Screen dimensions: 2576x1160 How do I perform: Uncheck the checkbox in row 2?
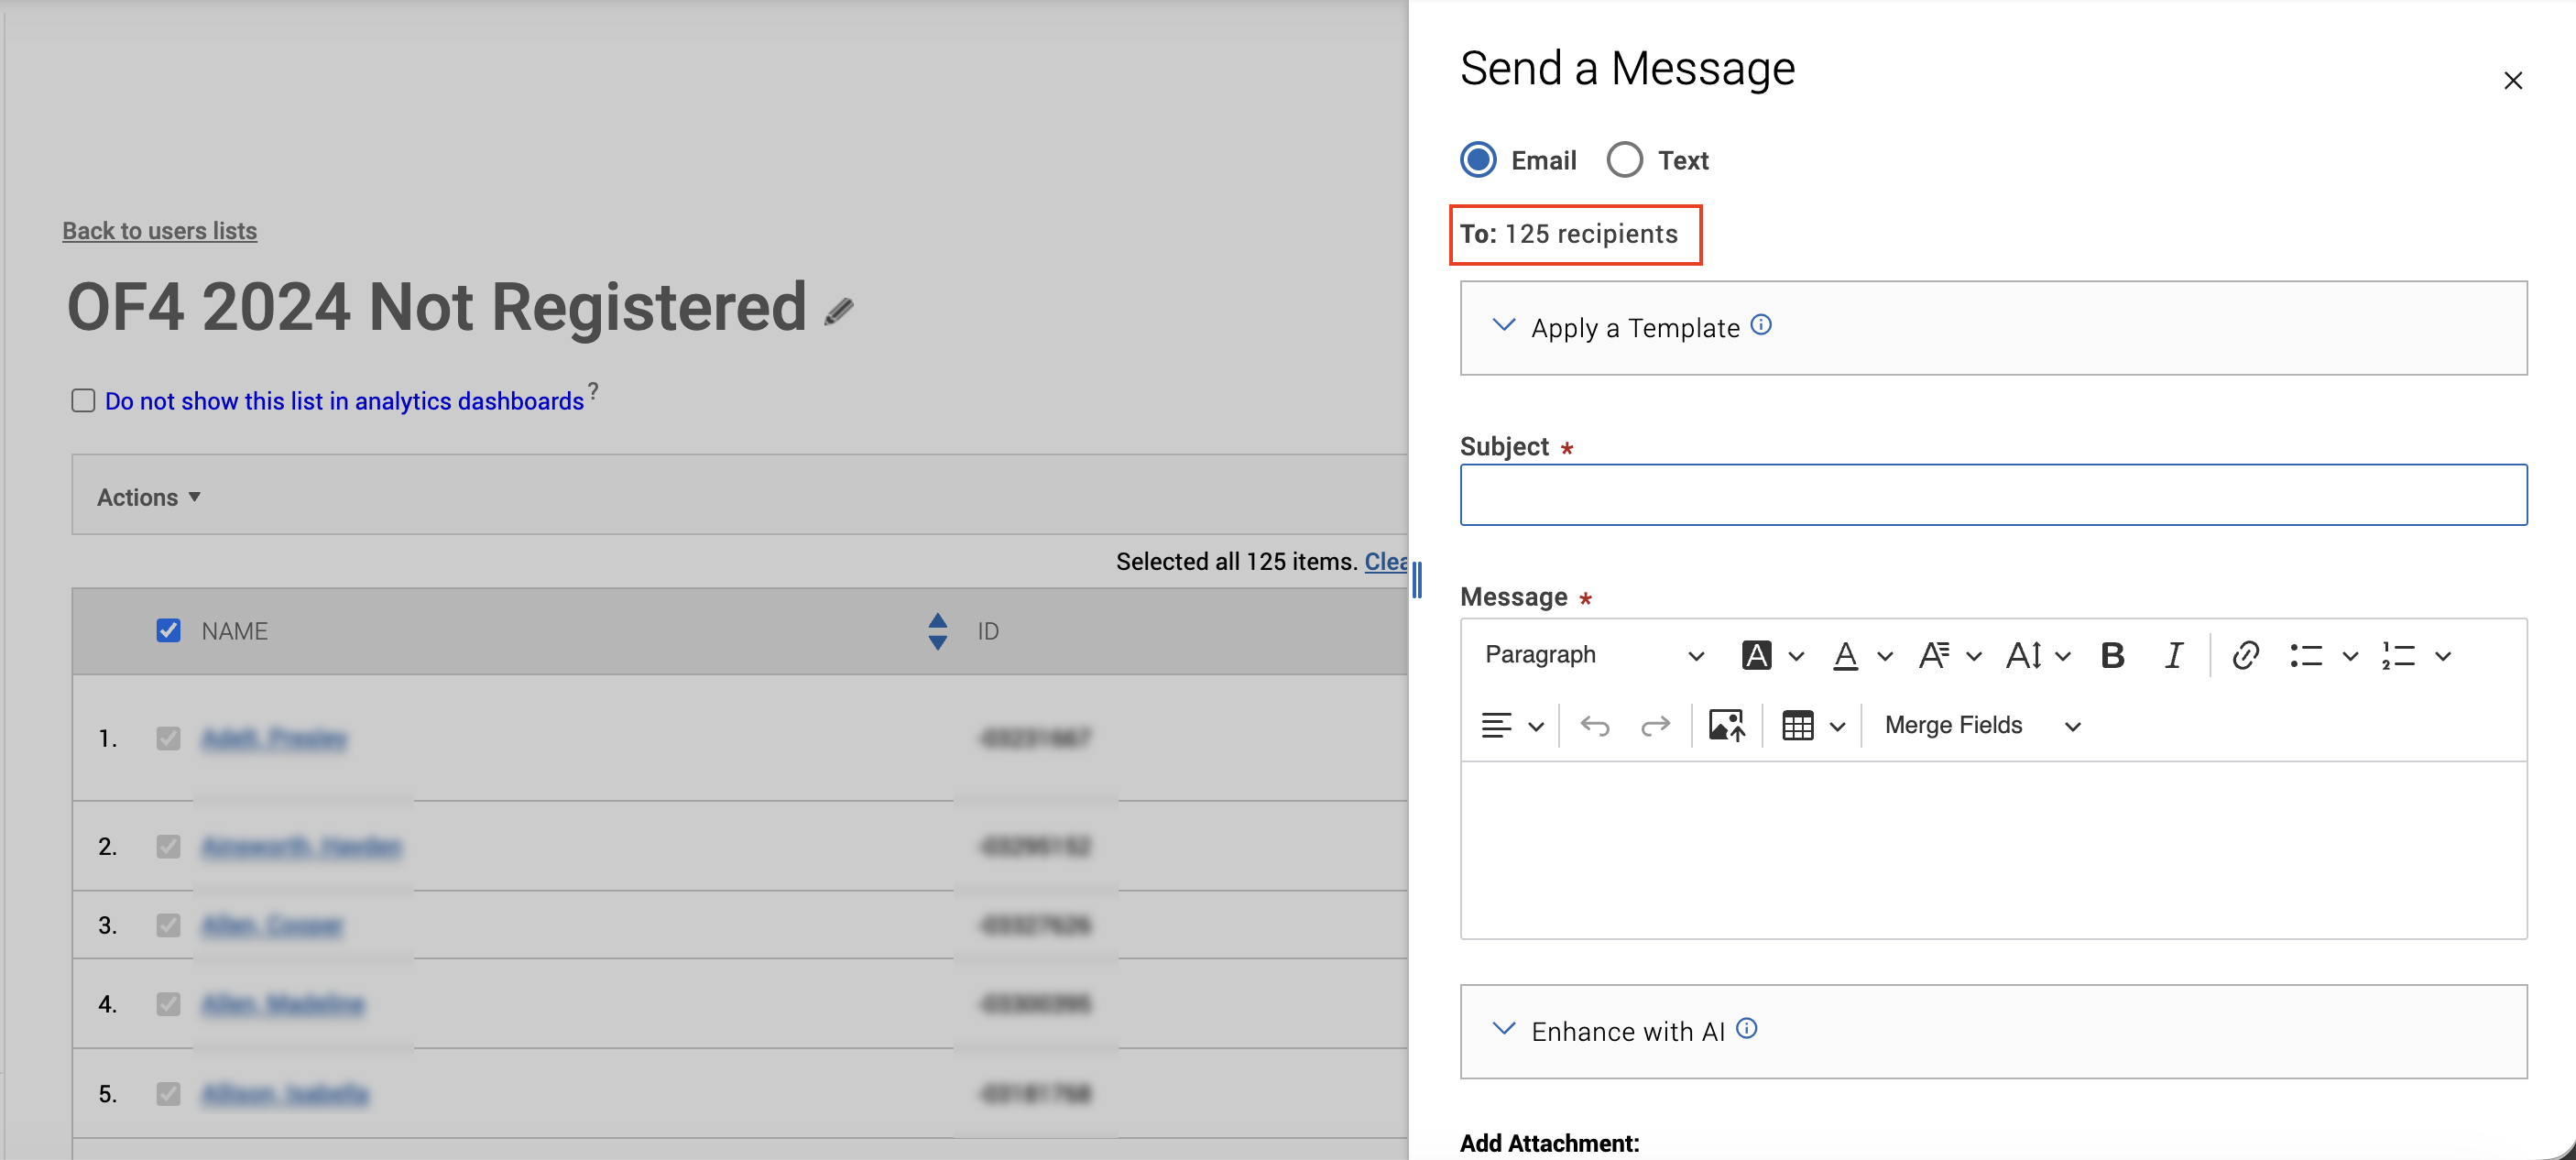[168, 846]
